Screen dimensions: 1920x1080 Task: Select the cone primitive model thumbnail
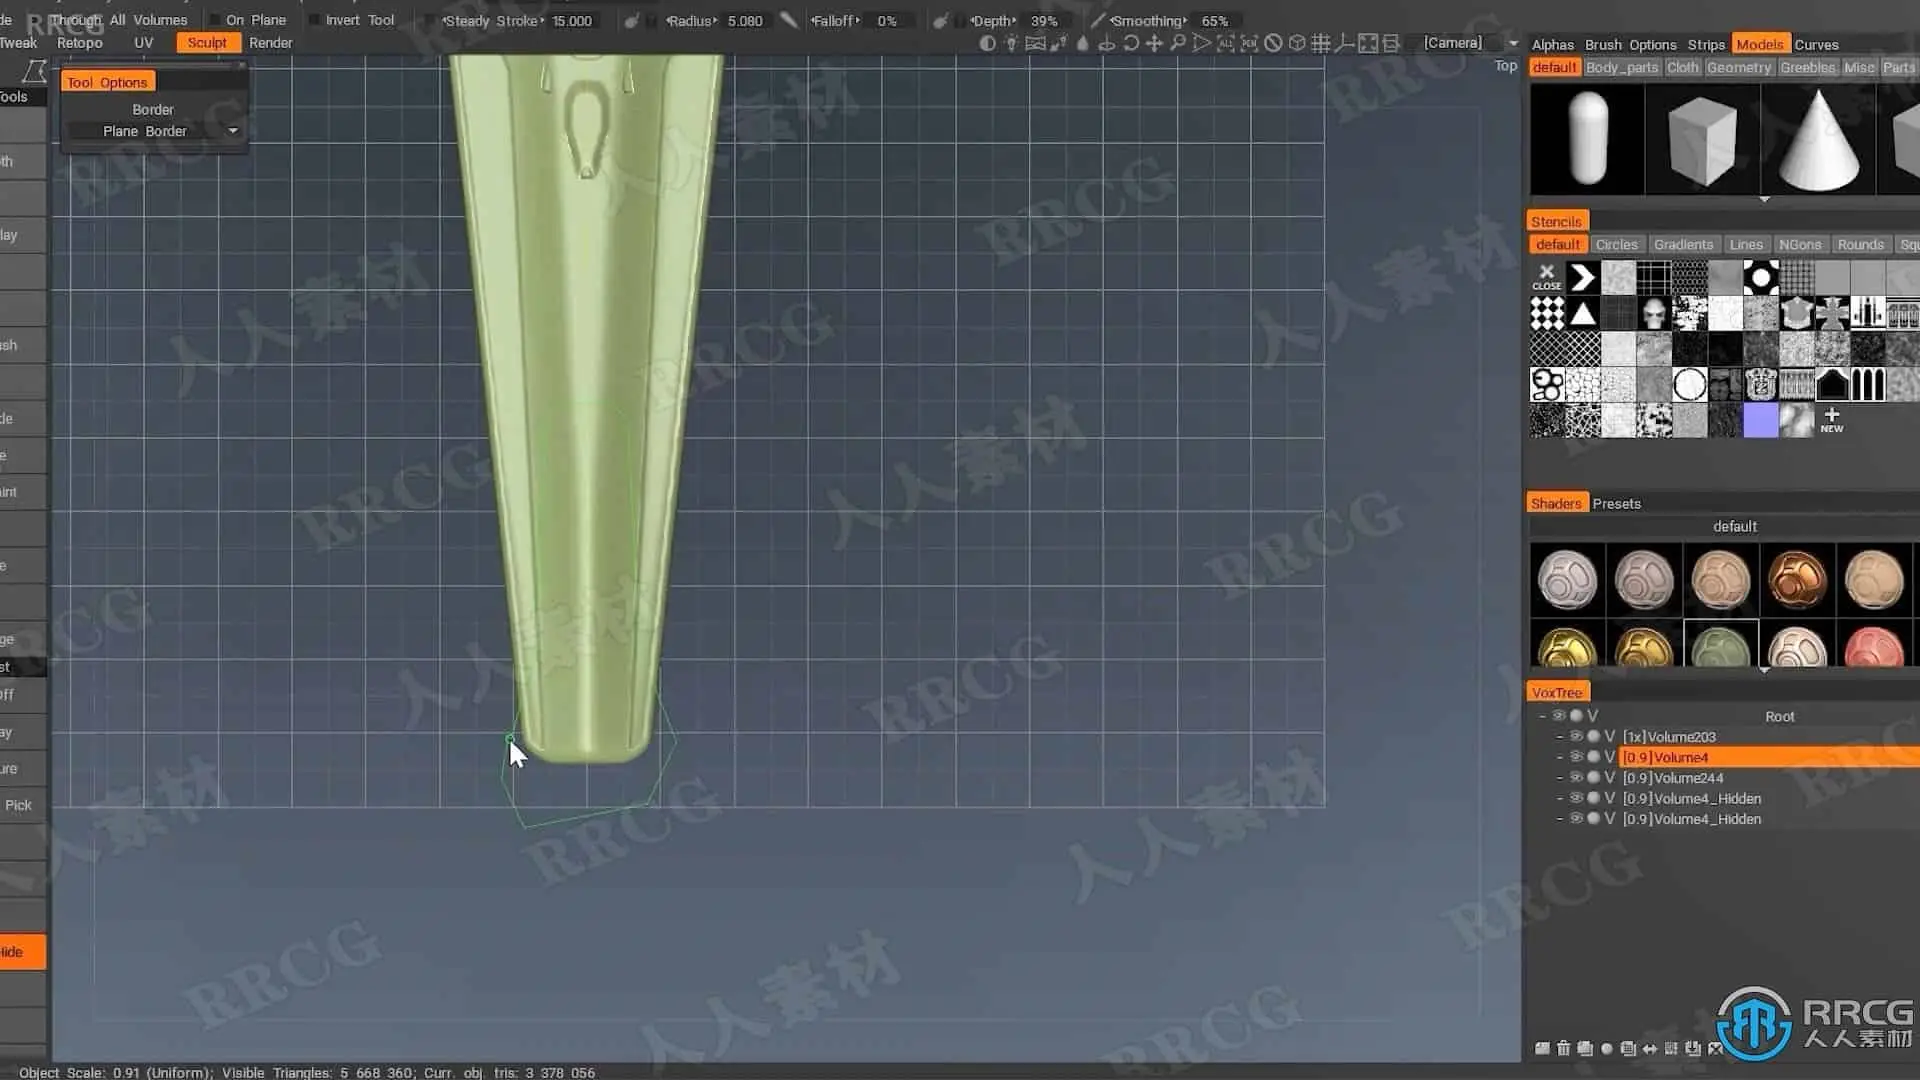tap(1818, 139)
